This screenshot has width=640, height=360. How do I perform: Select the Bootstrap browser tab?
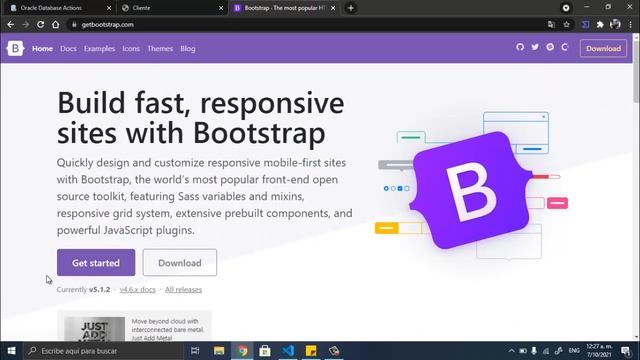pos(284,8)
